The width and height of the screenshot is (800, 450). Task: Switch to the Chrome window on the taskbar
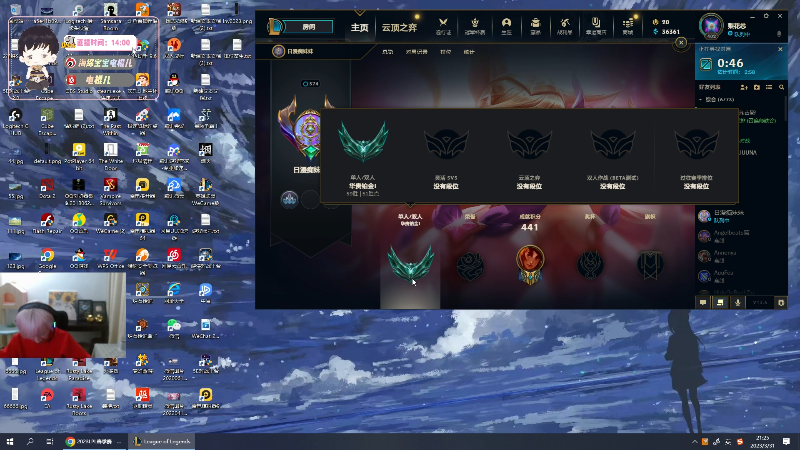(x=94, y=441)
